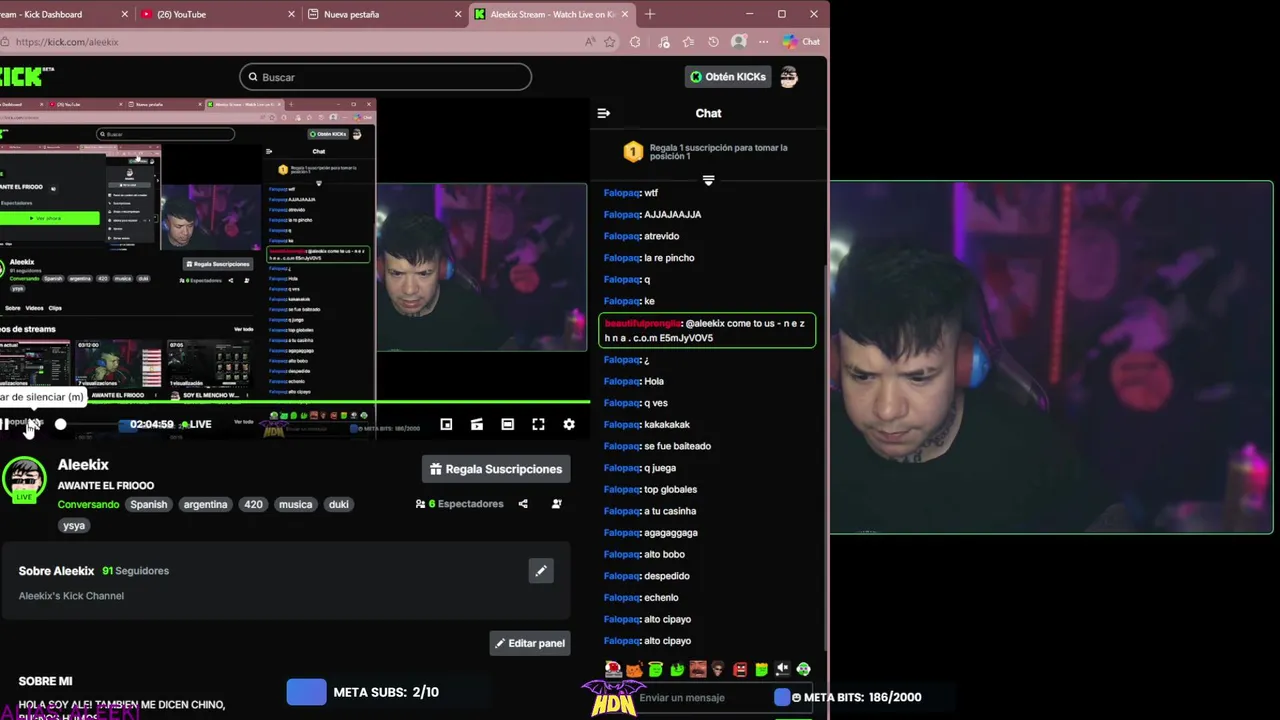Open the profile avatar menu in Kick header

coord(789,77)
